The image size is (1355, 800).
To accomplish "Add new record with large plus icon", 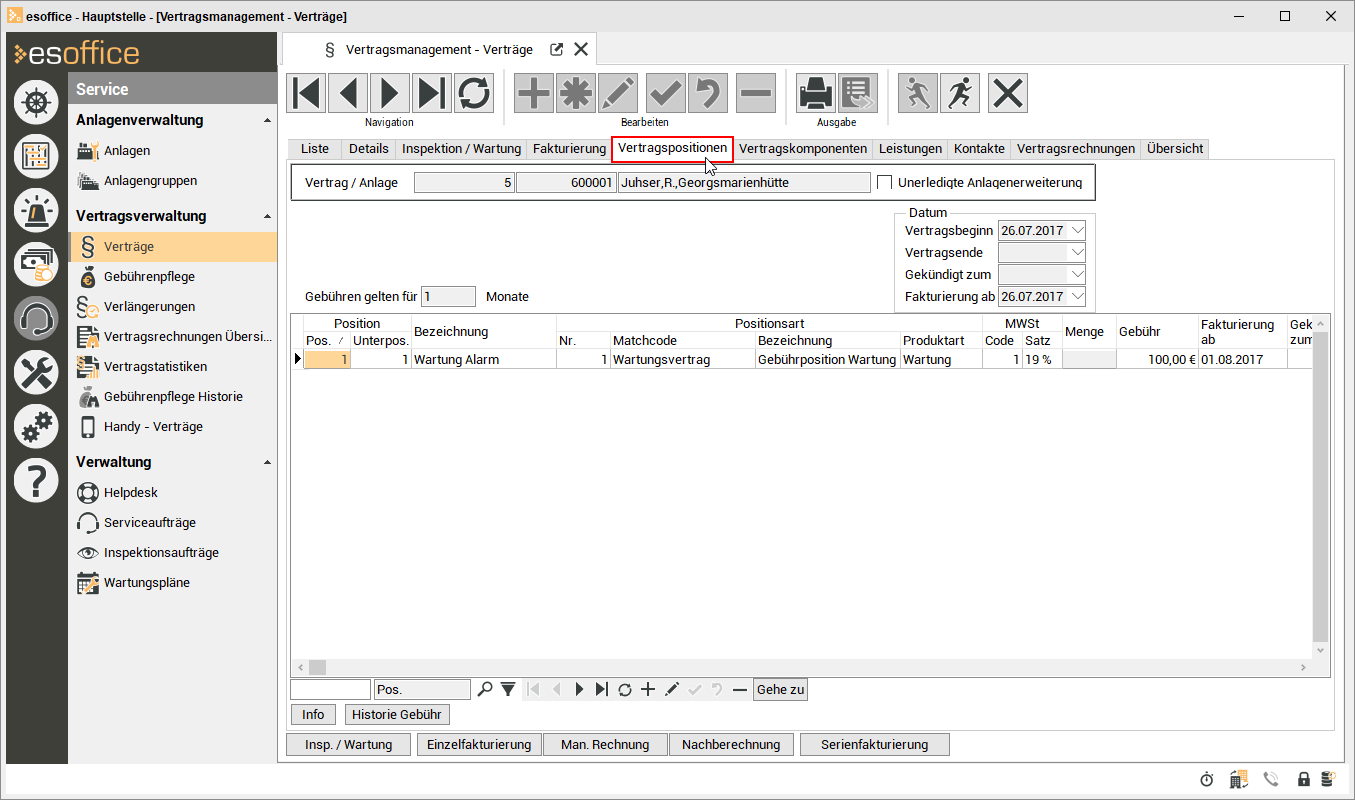I will [x=534, y=93].
